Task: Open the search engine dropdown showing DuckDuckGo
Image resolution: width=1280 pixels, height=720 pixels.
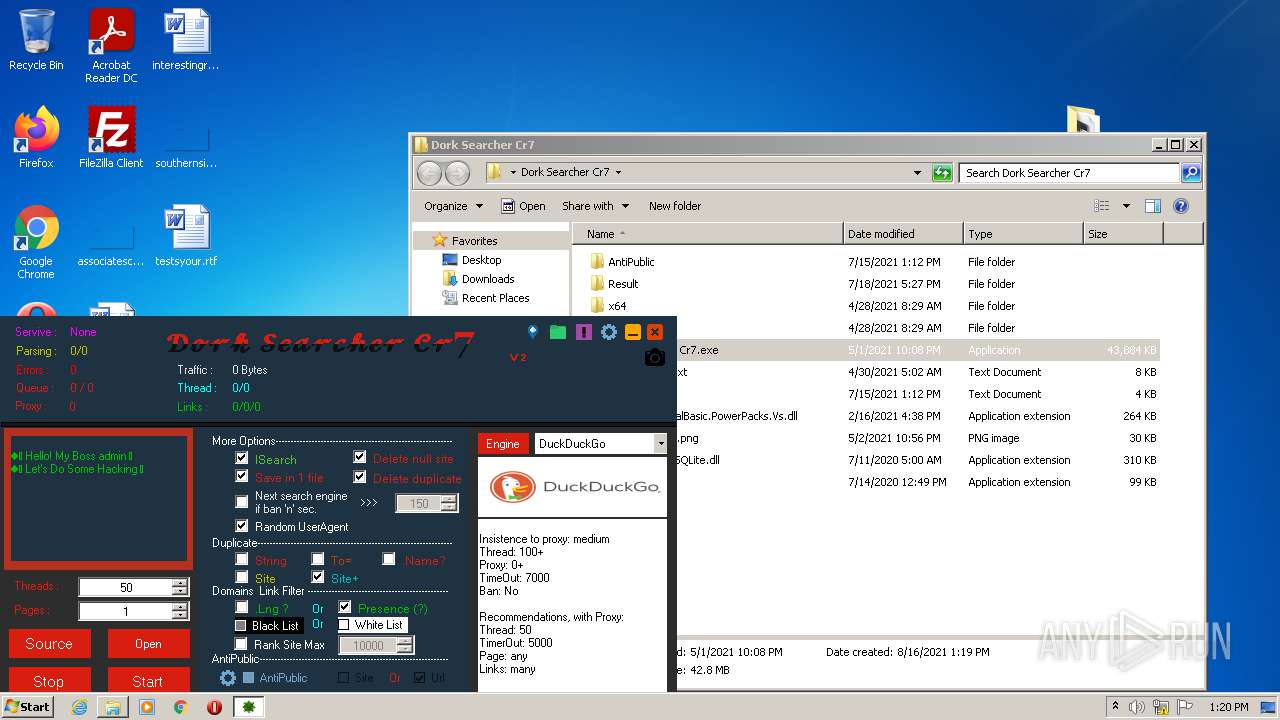Action: [x=660, y=443]
